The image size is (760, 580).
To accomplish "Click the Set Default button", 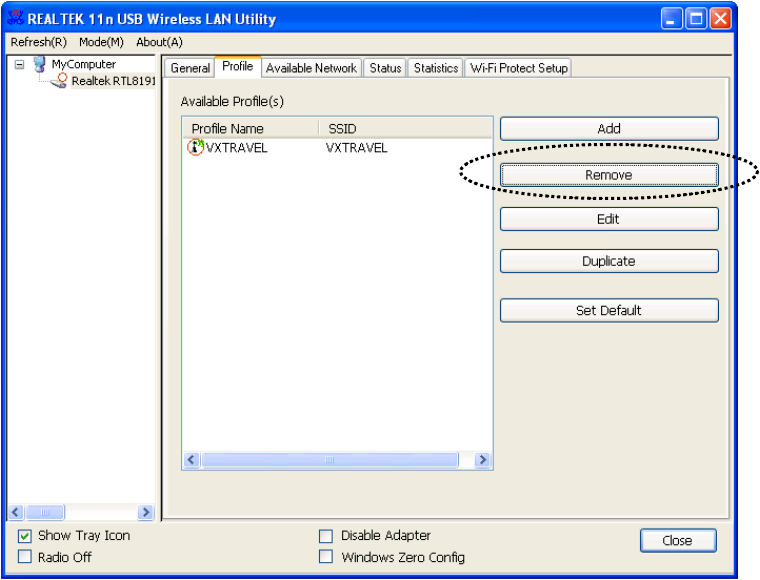I will pos(609,310).
